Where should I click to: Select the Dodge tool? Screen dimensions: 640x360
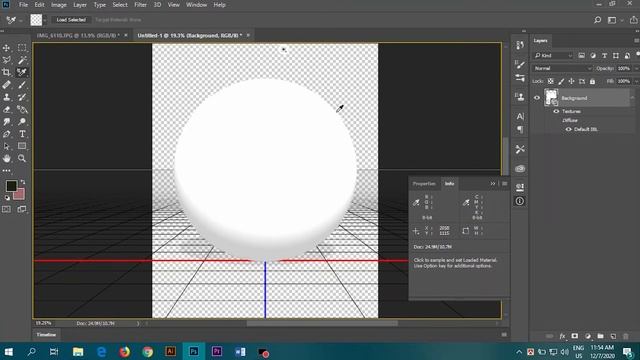click(x=22, y=122)
